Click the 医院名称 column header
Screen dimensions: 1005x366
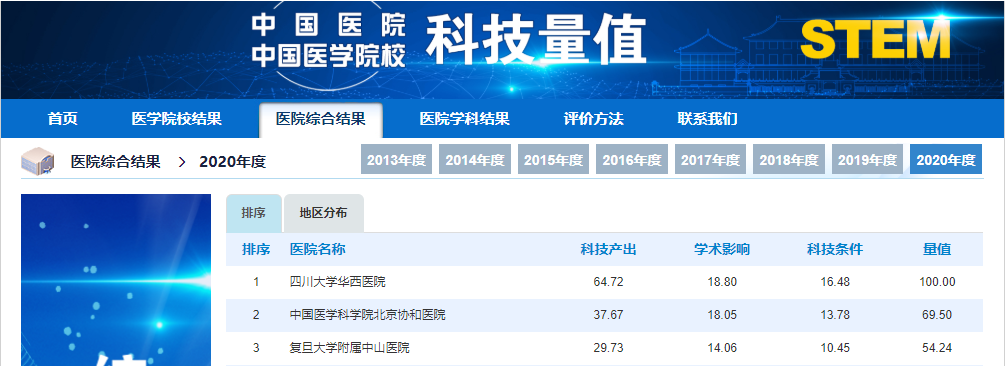318,249
